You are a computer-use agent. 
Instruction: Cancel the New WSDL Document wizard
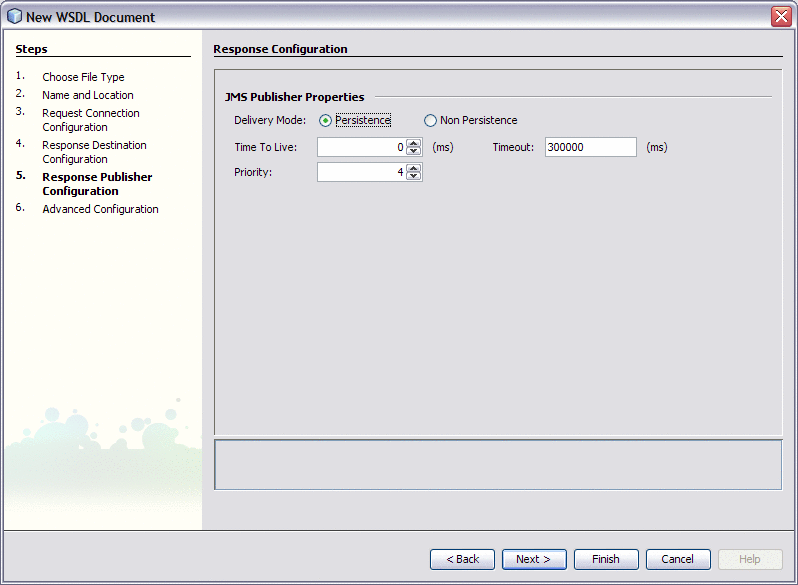pos(677,559)
